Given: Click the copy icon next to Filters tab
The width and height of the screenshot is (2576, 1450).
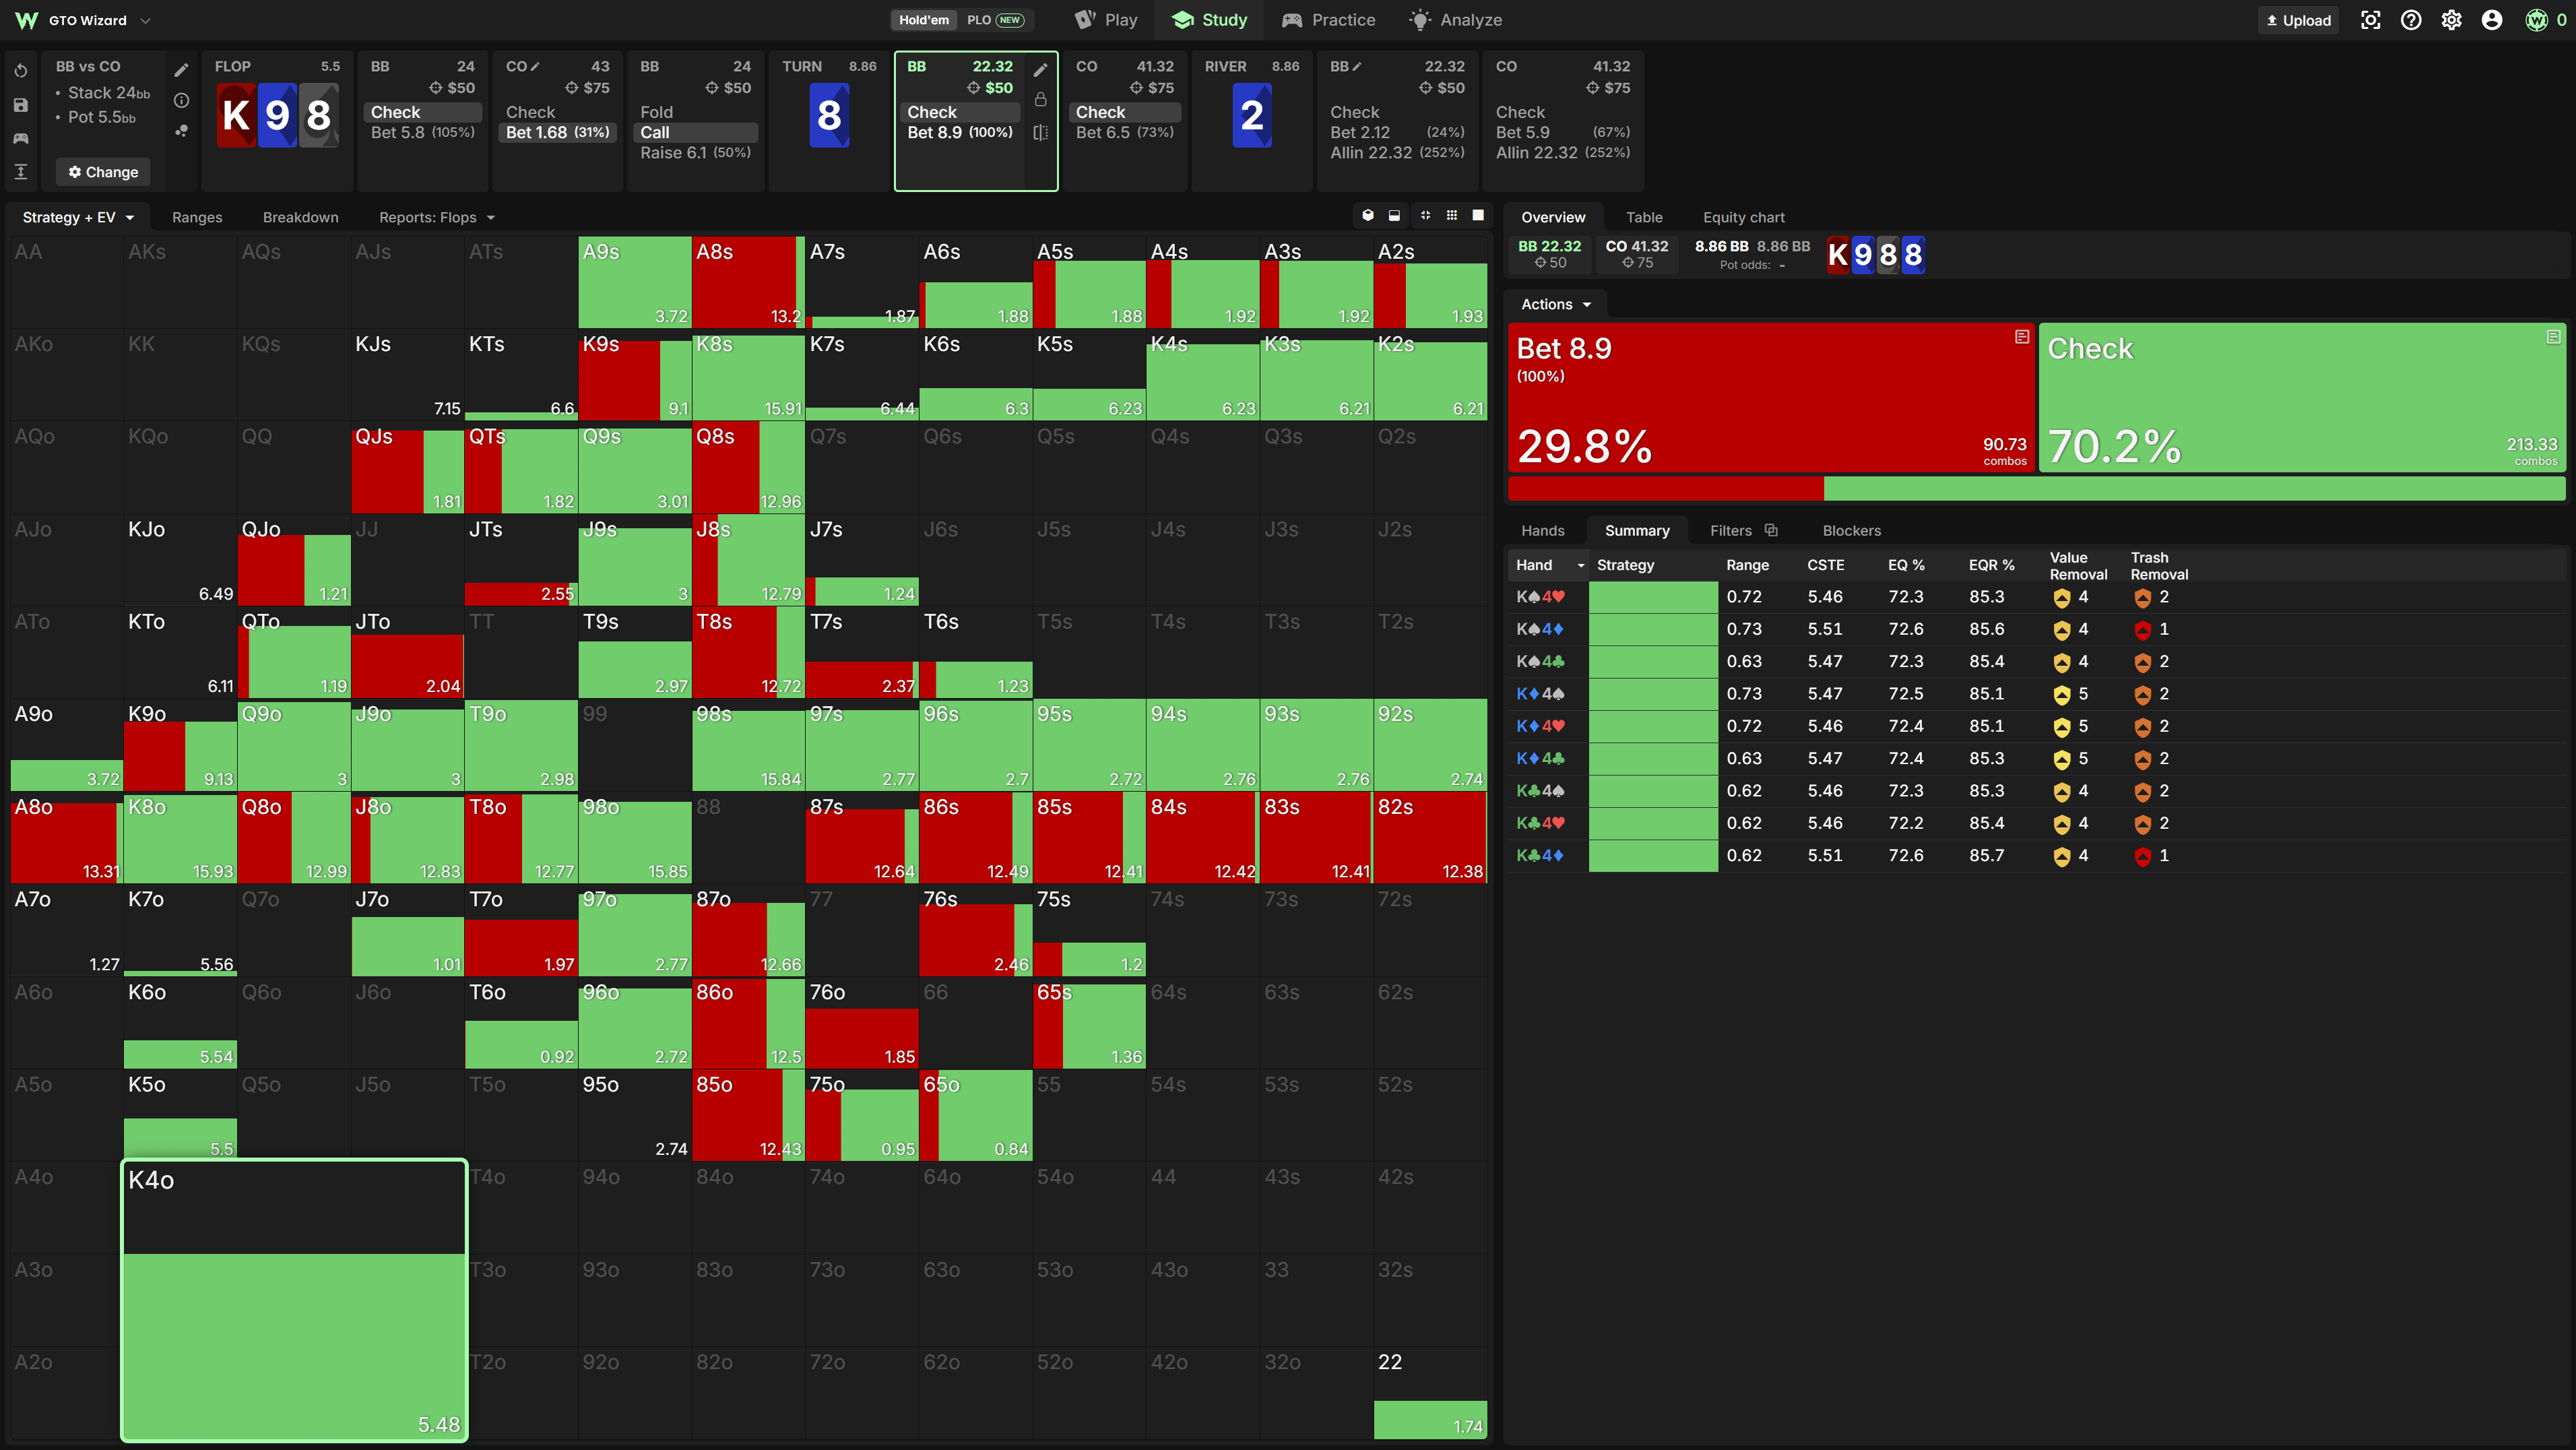Looking at the screenshot, I should (x=1770, y=530).
